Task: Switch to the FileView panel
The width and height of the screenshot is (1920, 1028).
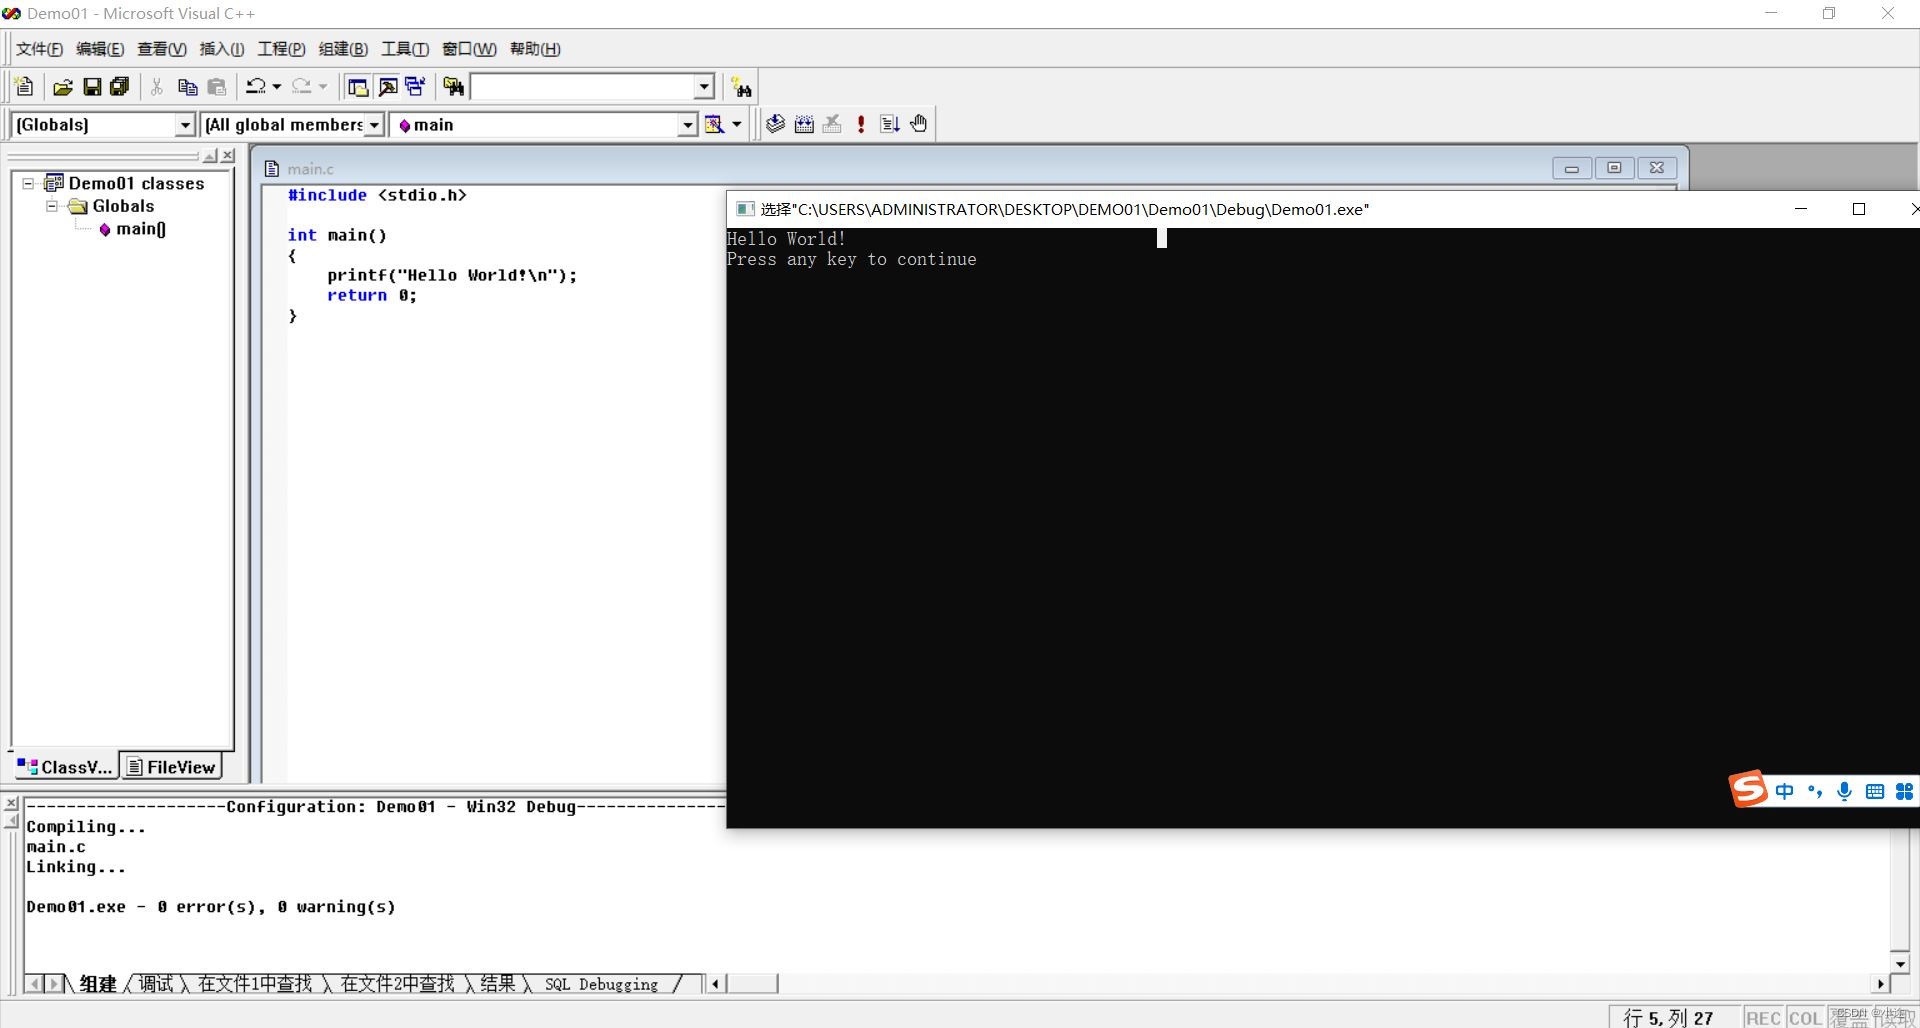Action: click(x=171, y=766)
